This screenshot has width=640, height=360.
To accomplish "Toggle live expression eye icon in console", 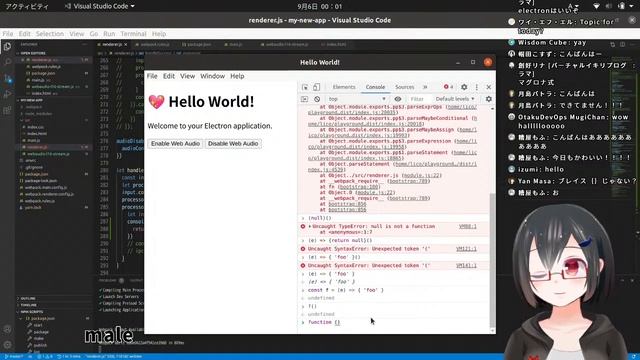I will [398, 99].
